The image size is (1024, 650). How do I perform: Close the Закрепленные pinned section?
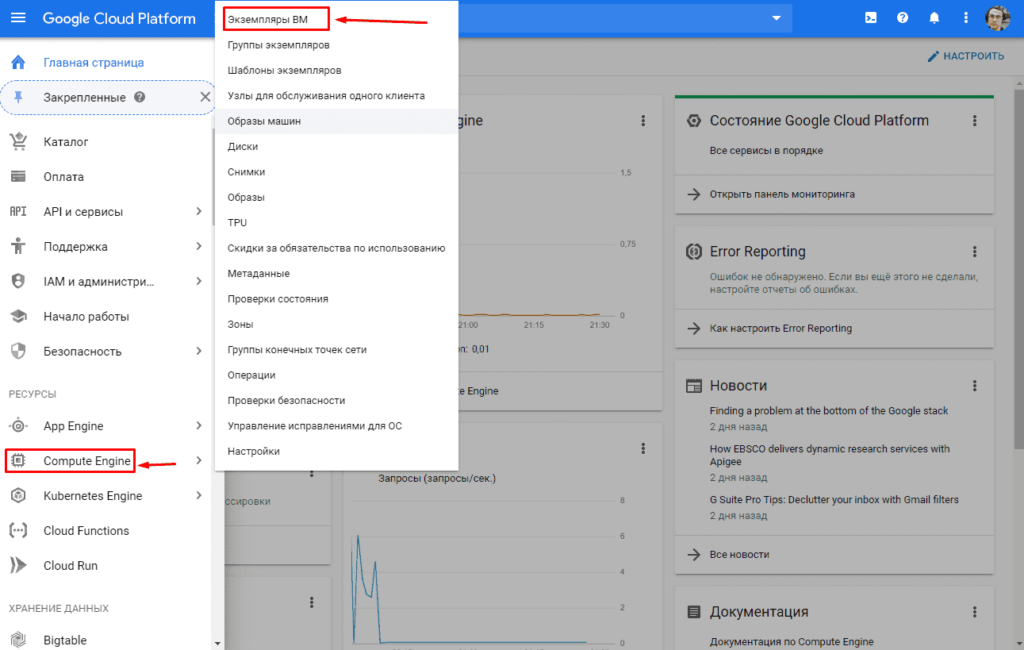pyautogui.click(x=205, y=97)
